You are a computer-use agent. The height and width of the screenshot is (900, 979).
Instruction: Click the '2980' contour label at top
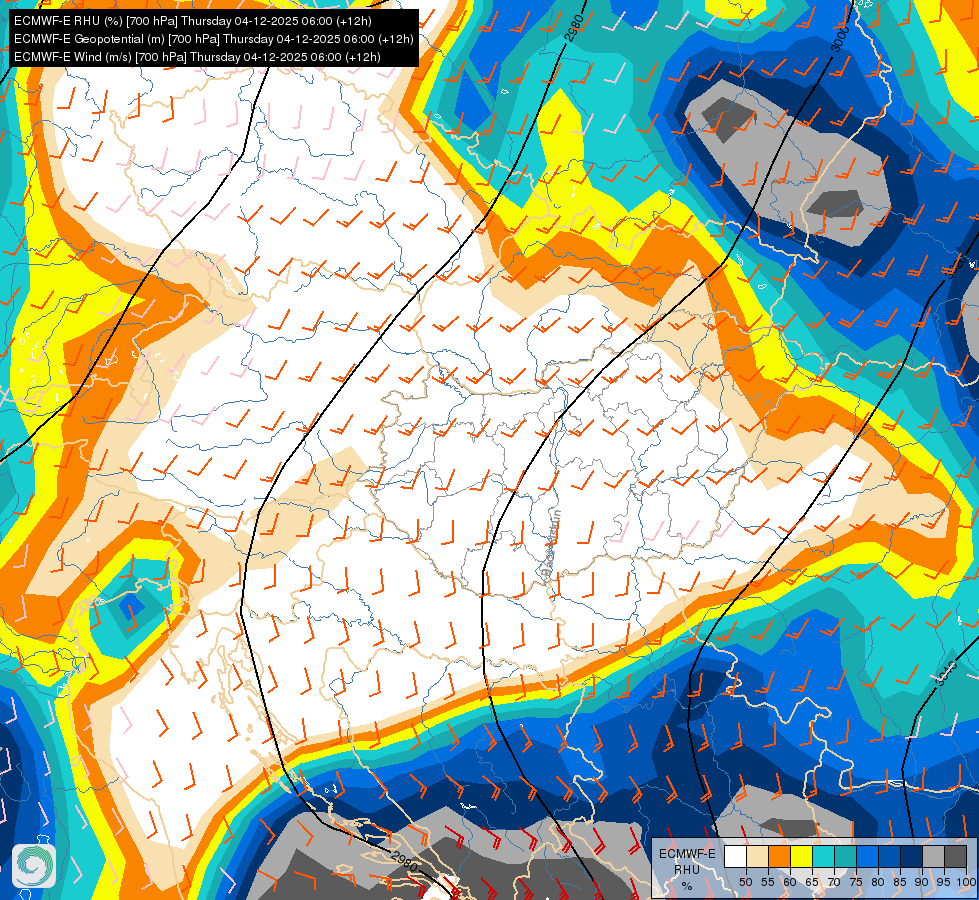pos(575,28)
